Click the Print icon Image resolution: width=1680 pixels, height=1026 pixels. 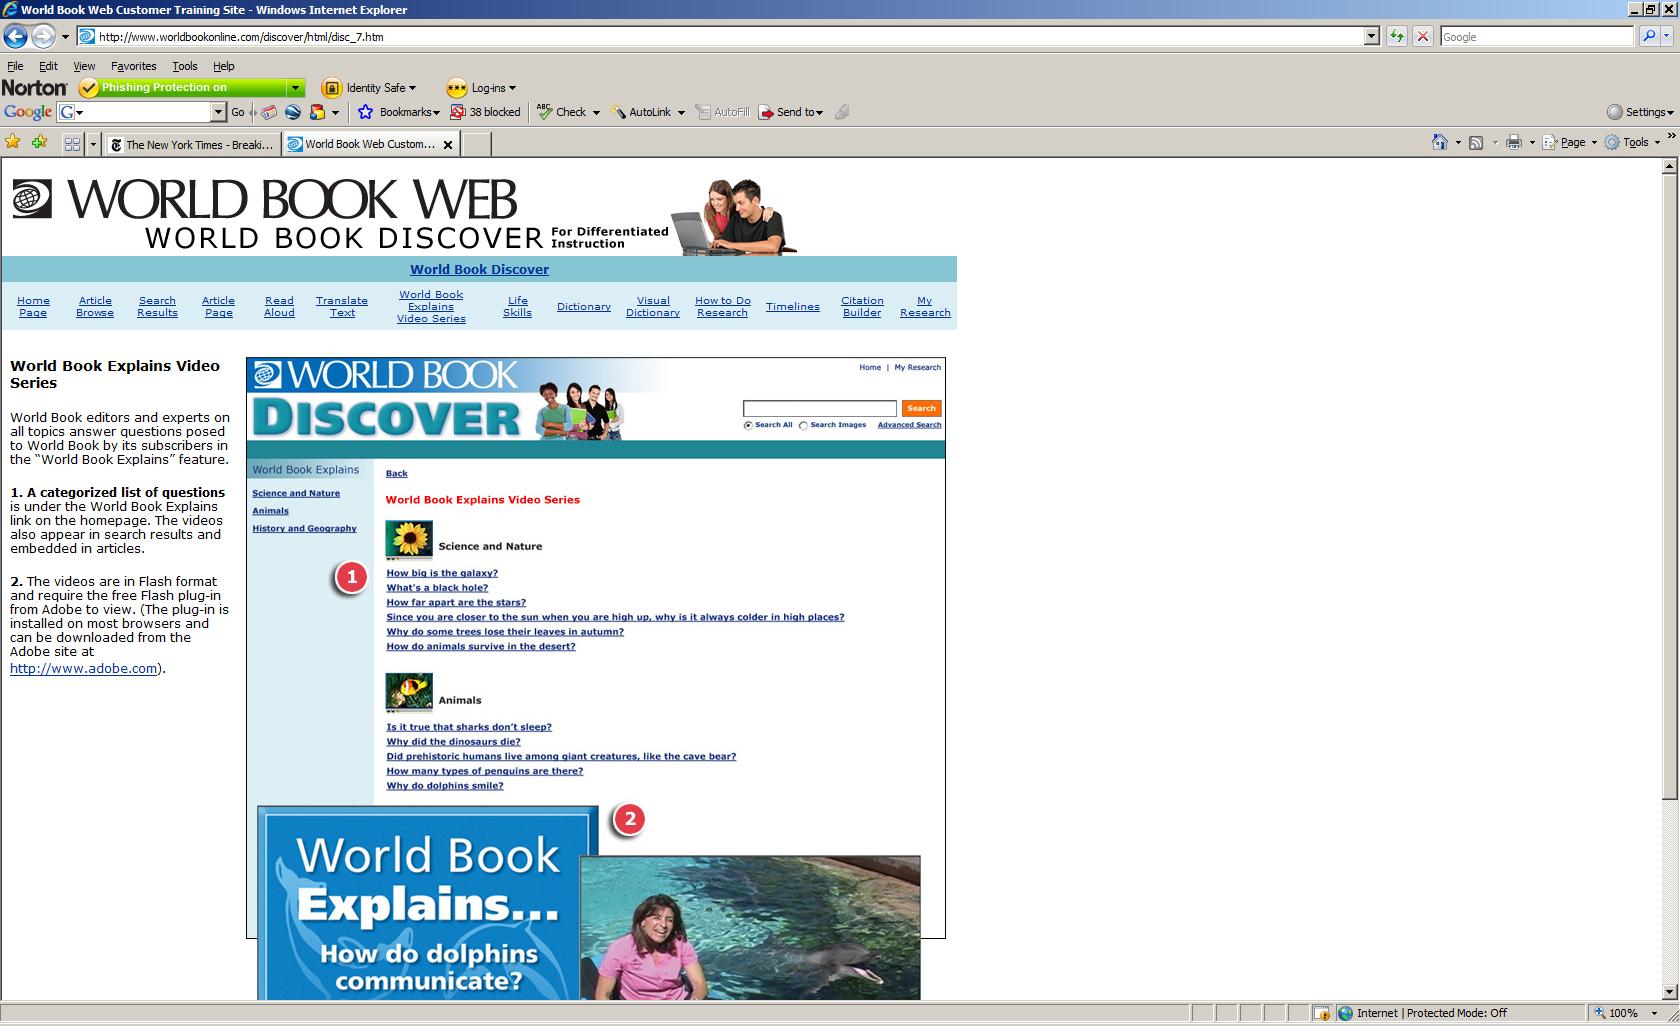[x=1514, y=142]
